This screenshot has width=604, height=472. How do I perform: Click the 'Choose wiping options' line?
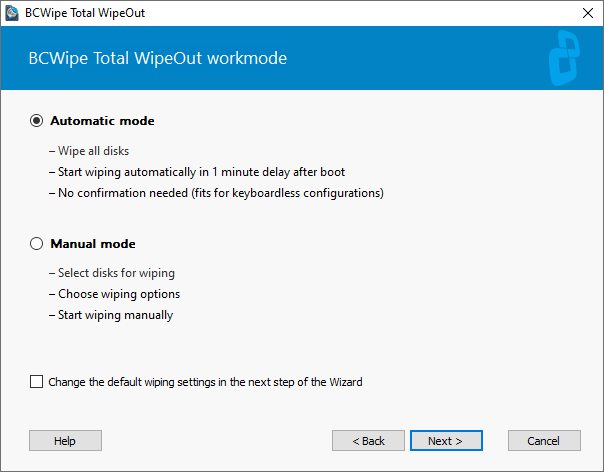(x=114, y=294)
